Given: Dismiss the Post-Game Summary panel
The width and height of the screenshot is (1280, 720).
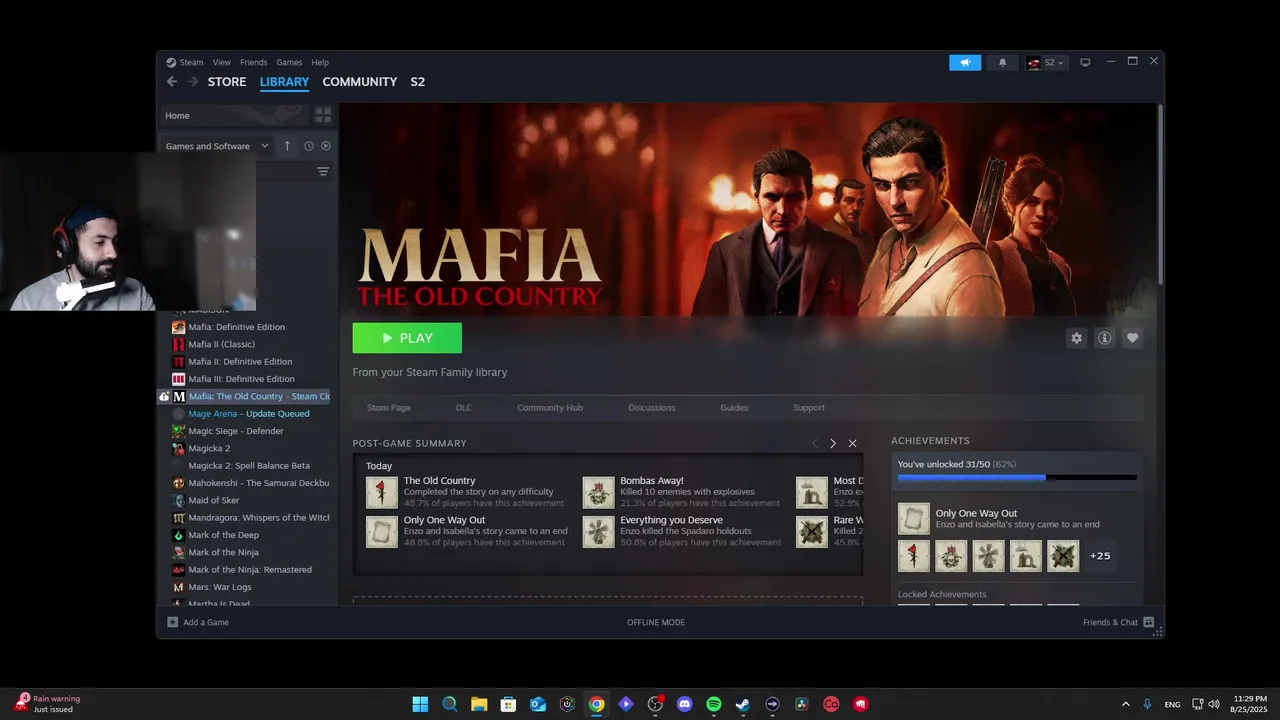Looking at the screenshot, I should click(852, 443).
